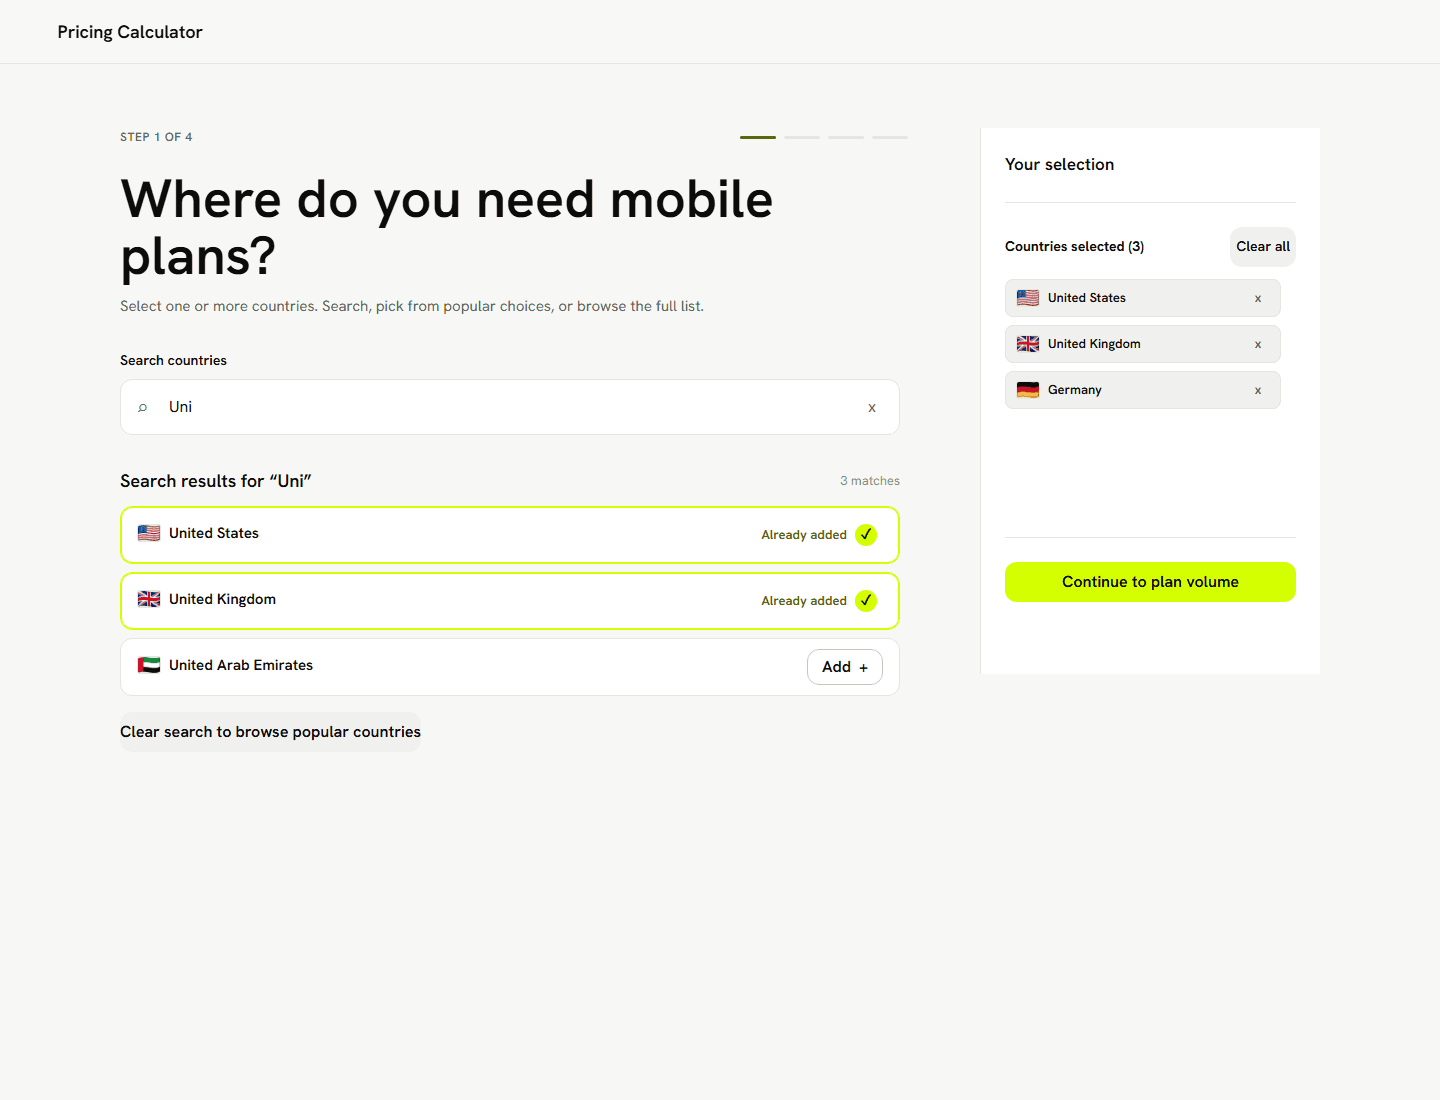Click the United Arab Emirates flag icon

149,665
